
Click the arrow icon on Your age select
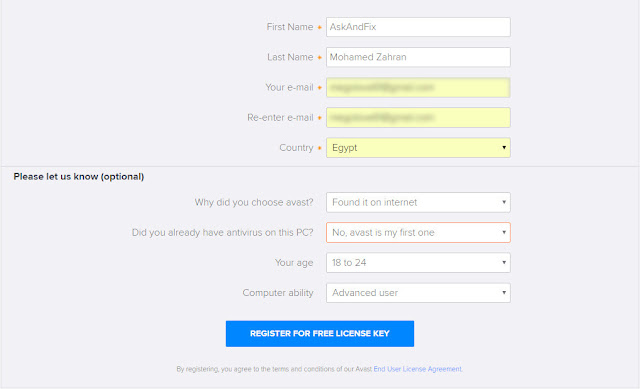point(504,263)
